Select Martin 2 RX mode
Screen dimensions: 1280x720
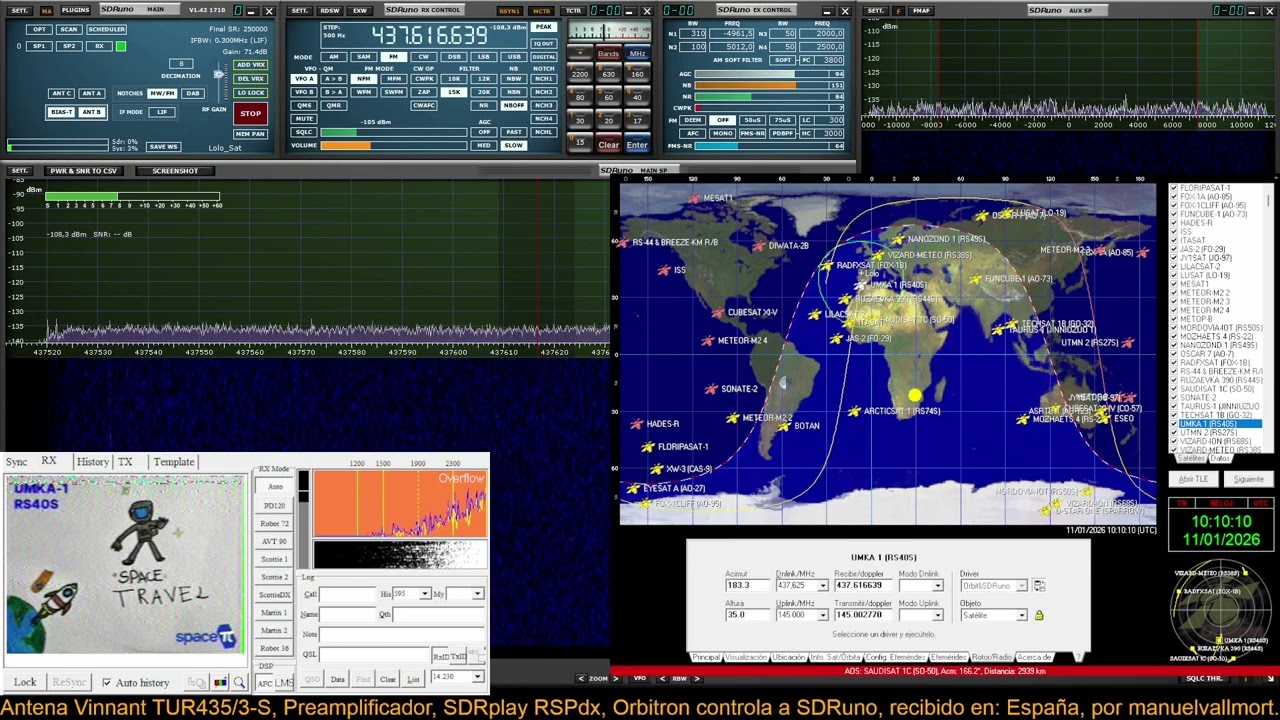tap(274, 631)
